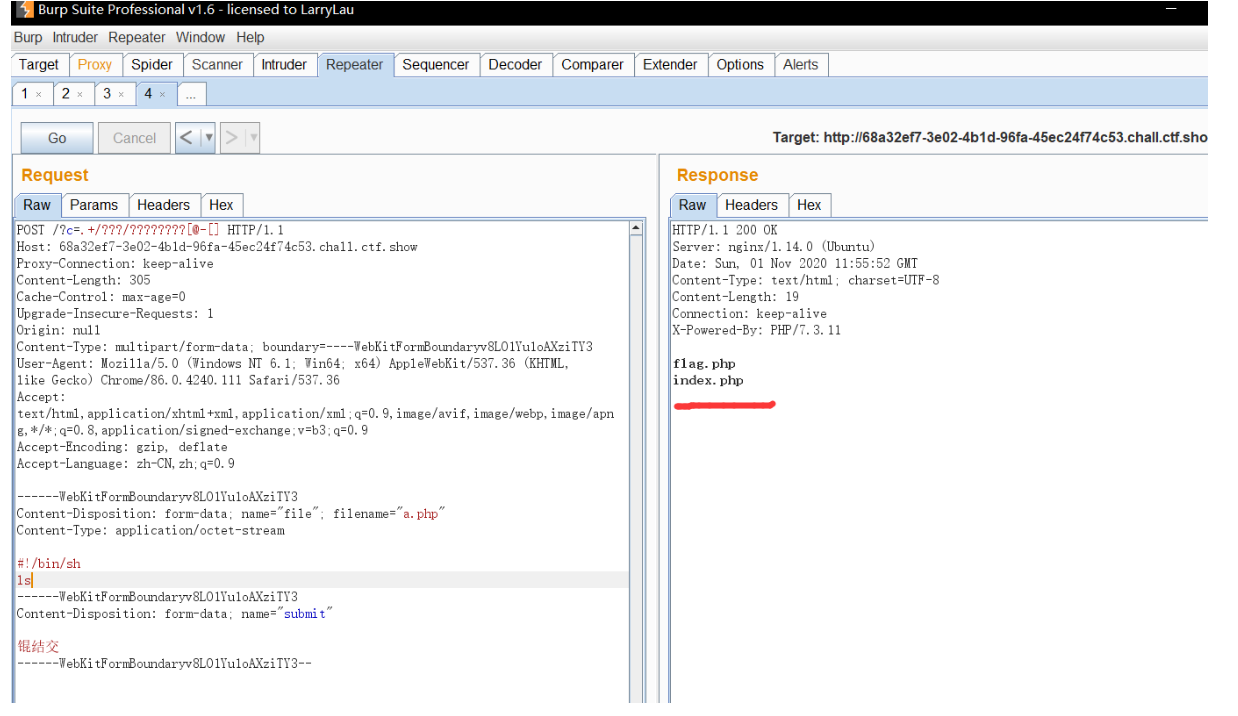Switch to the Options tab
Viewport: 1238px width, 716px height.
tap(740, 64)
